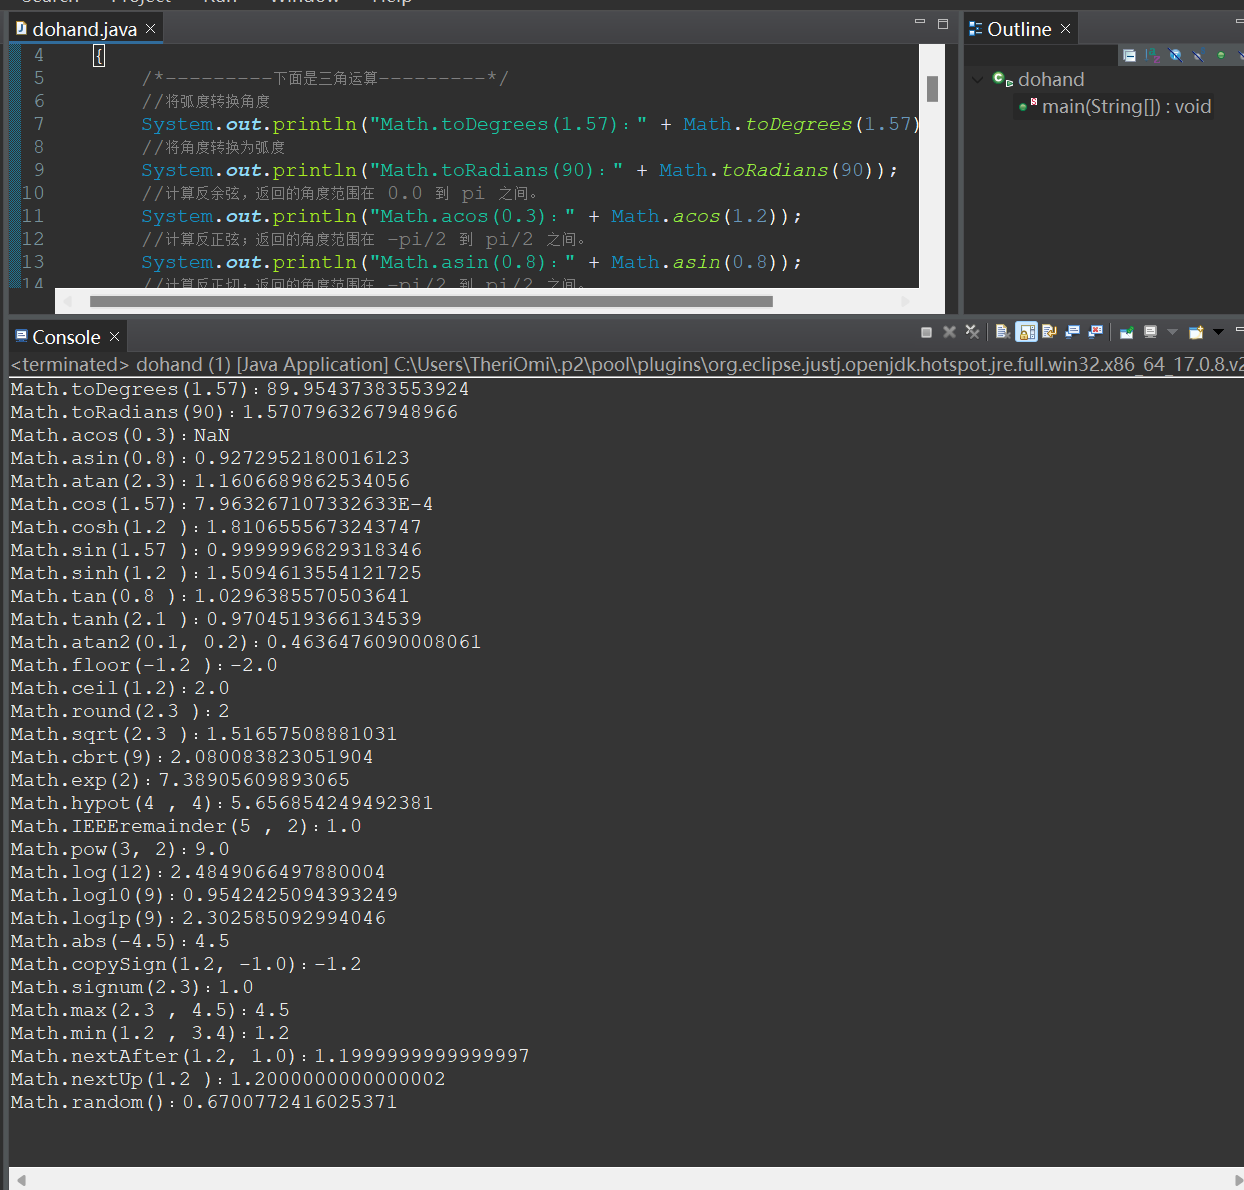Minimize the editor area
The height and width of the screenshot is (1190, 1244).
click(920, 22)
